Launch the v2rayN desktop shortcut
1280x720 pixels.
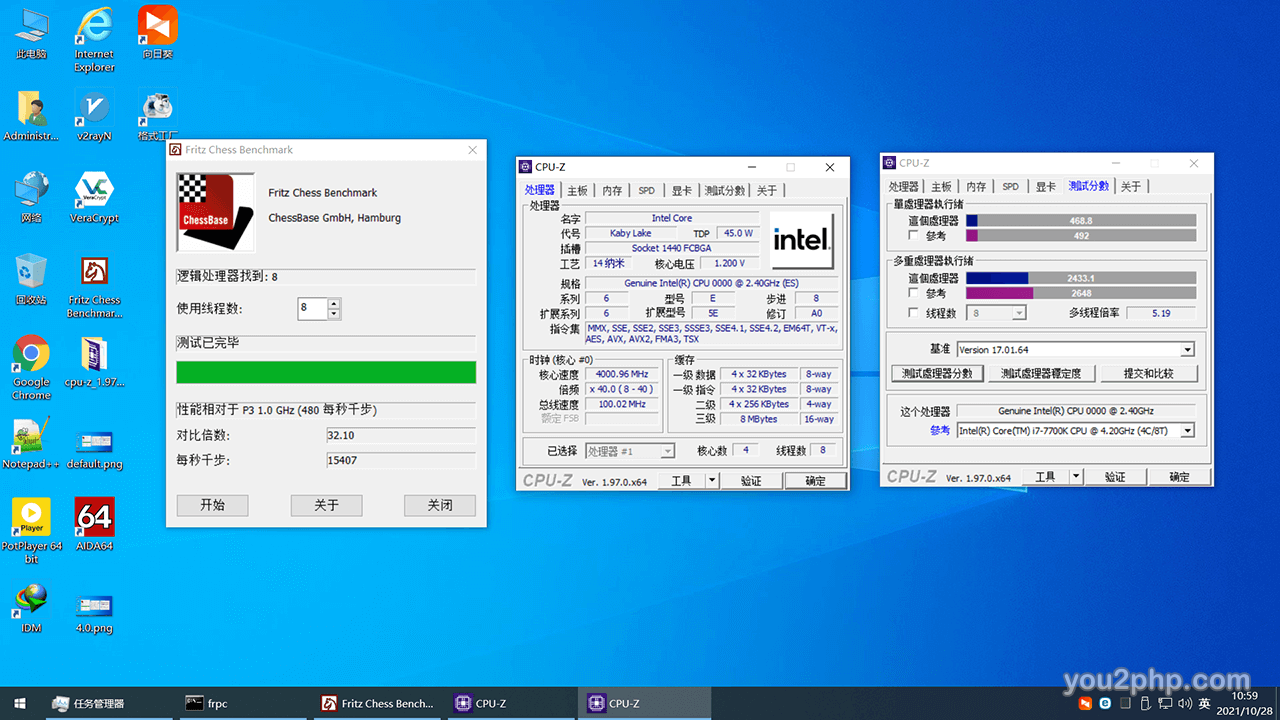pos(94,115)
